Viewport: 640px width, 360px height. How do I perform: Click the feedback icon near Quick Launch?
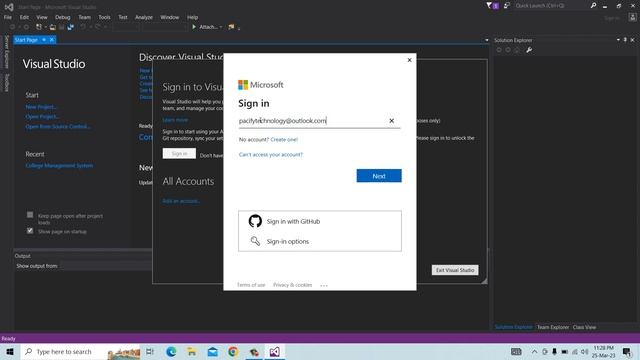(x=507, y=6)
